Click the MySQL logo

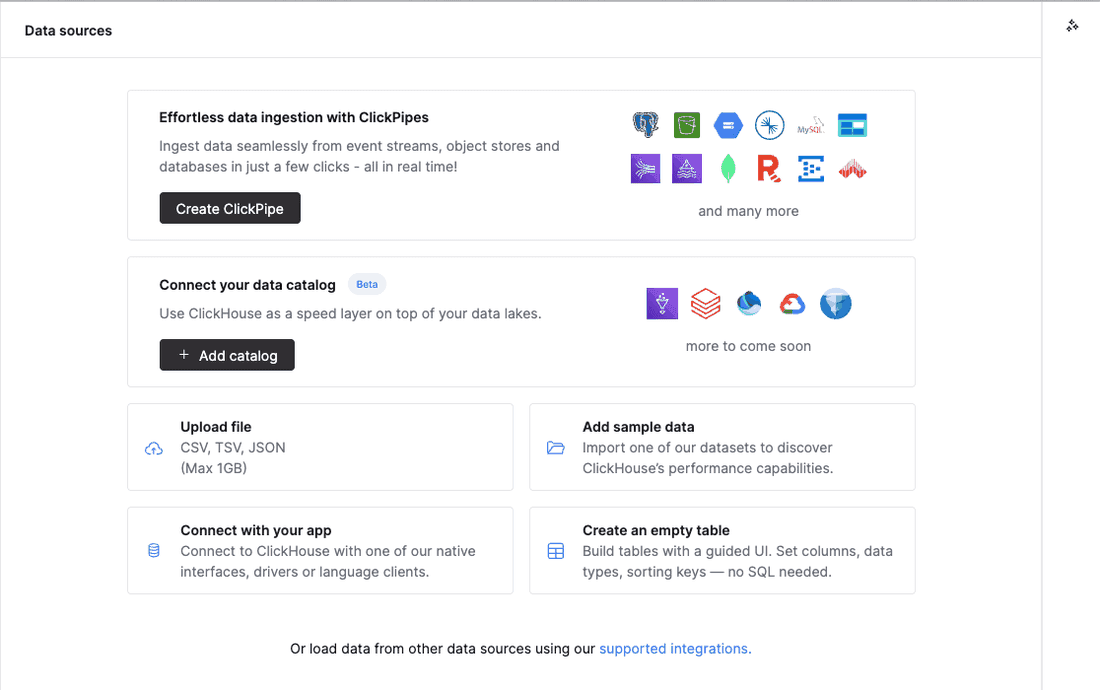810,126
